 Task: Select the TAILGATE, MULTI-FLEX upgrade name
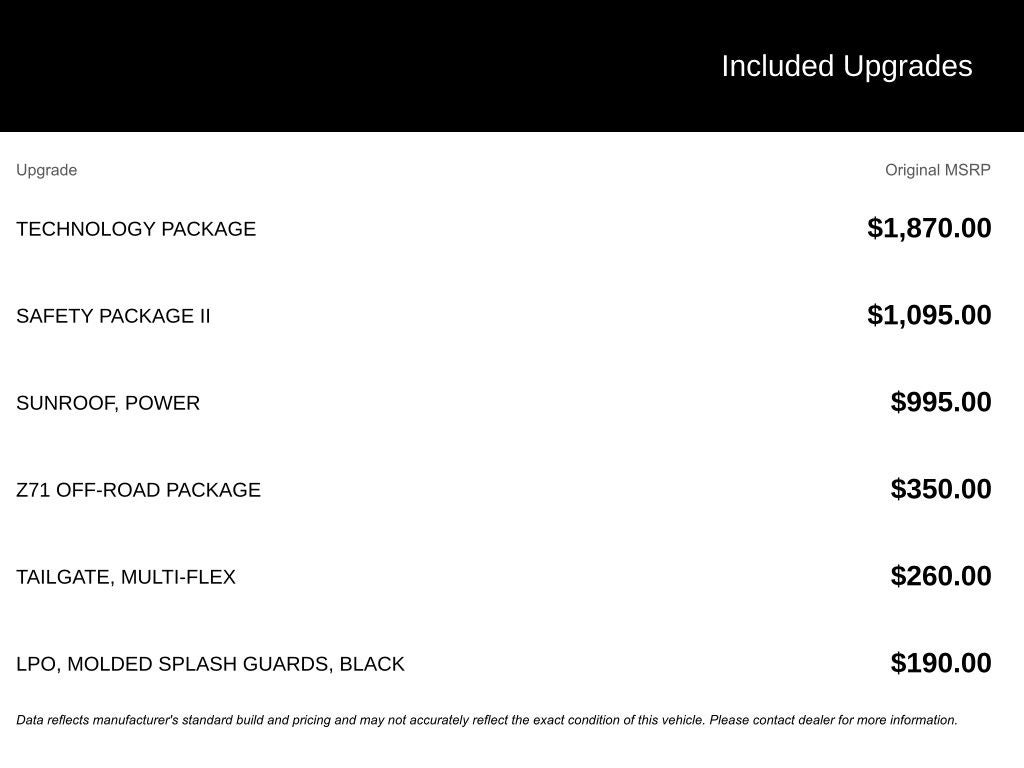pyautogui.click(x=126, y=577)
